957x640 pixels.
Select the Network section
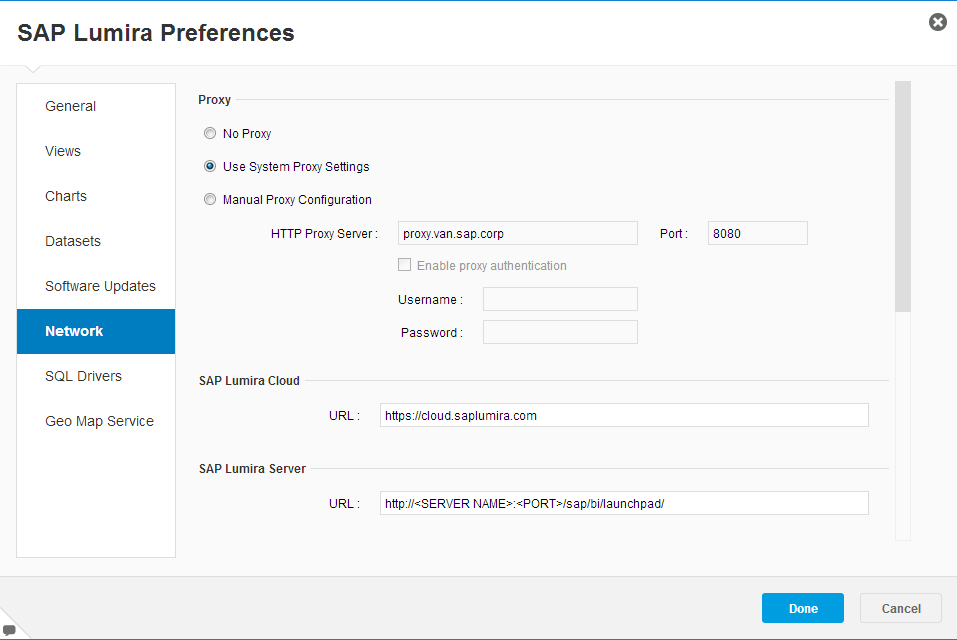(96, 331)
